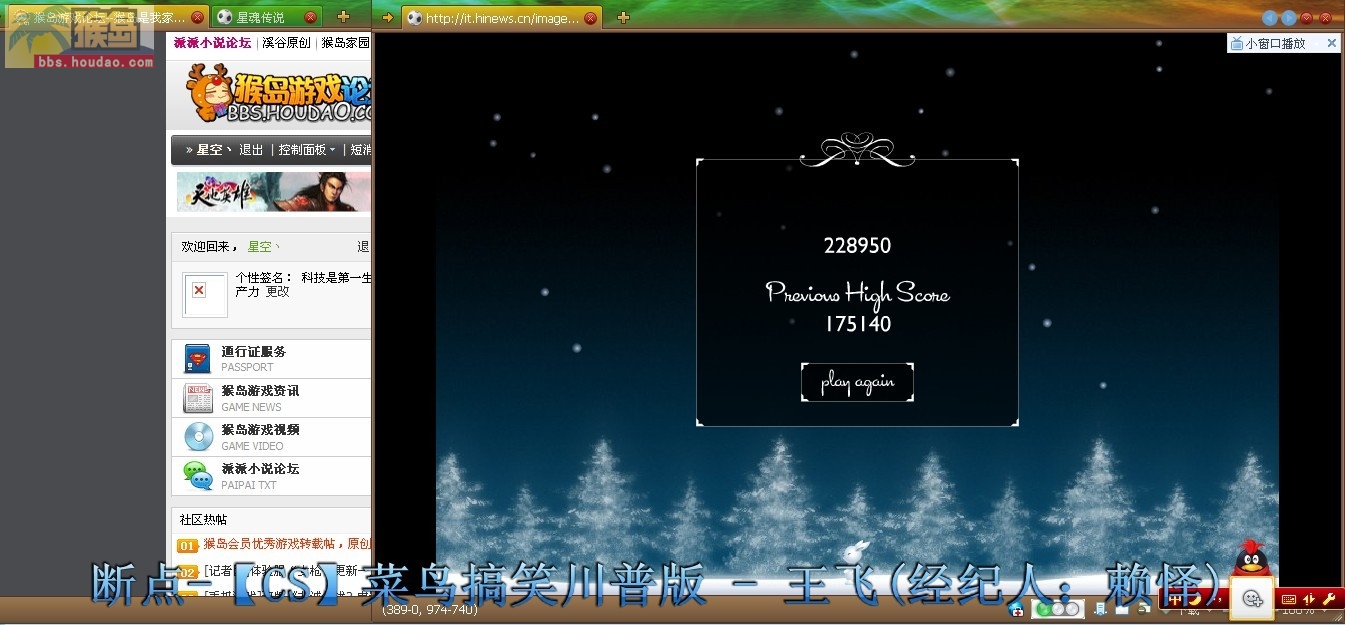
Task: Dismiss the 小窗口播放 popup
Action: point(1331,43)
